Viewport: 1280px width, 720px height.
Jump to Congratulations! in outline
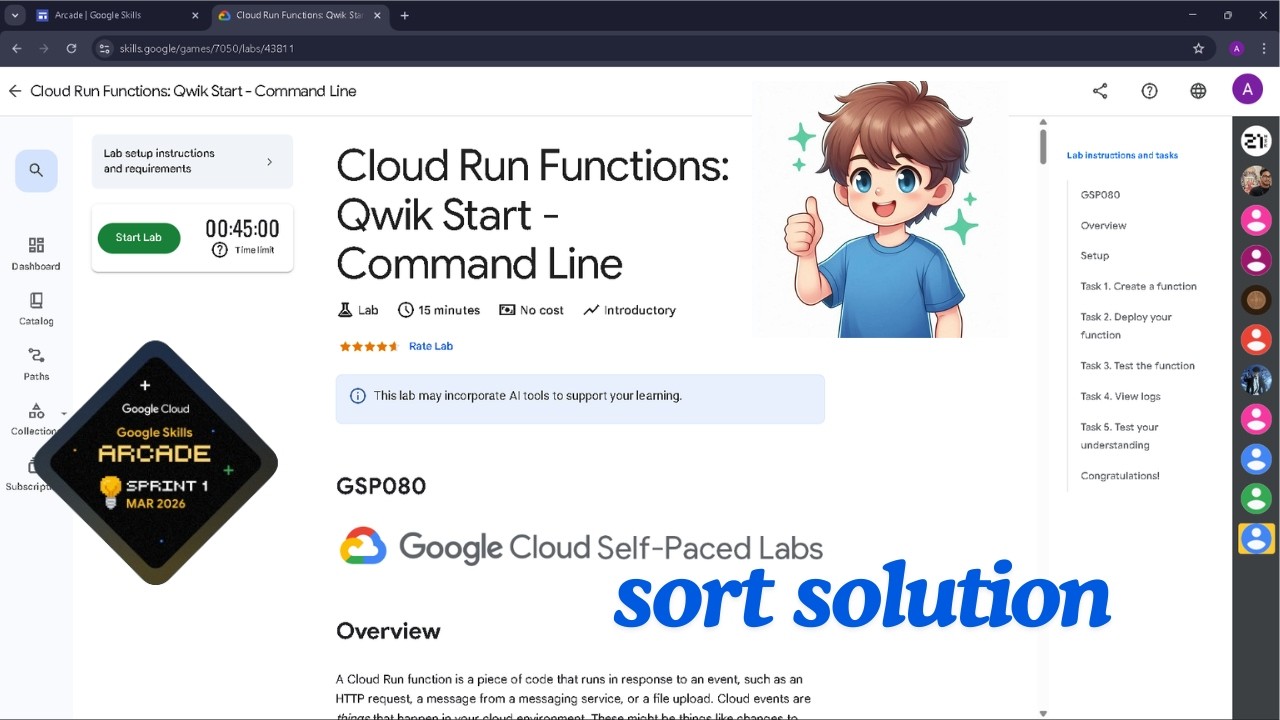(x=1120, y=476)
